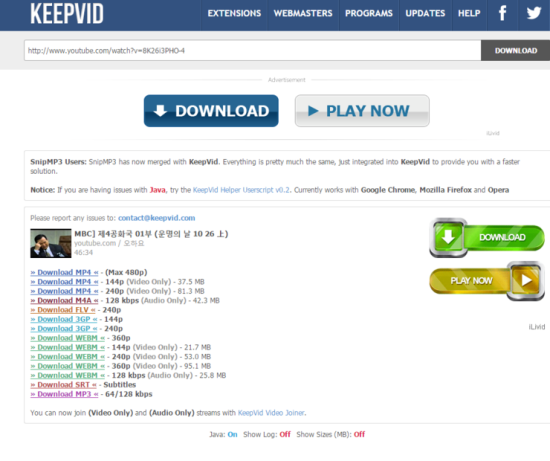
Task: Click the silver PLAY NOW advertisement button
Action: coord(362,111)
